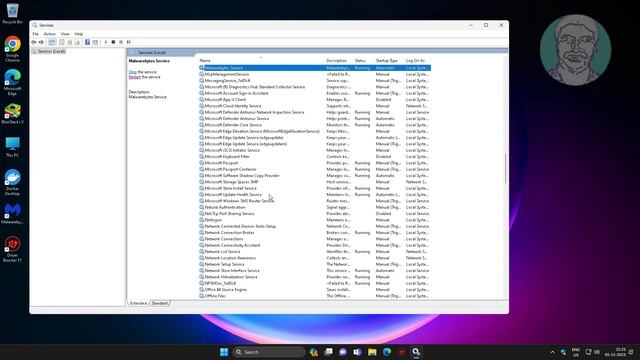Screen dimensions: 640x360
Task: Select Microsoft Store Install Service row
Action: [x=315, y=188]
